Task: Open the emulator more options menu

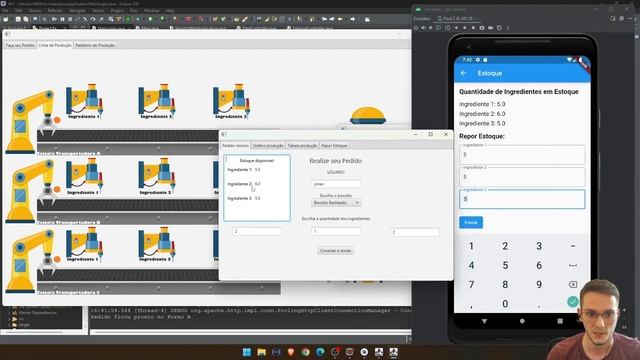Action: 508,28
